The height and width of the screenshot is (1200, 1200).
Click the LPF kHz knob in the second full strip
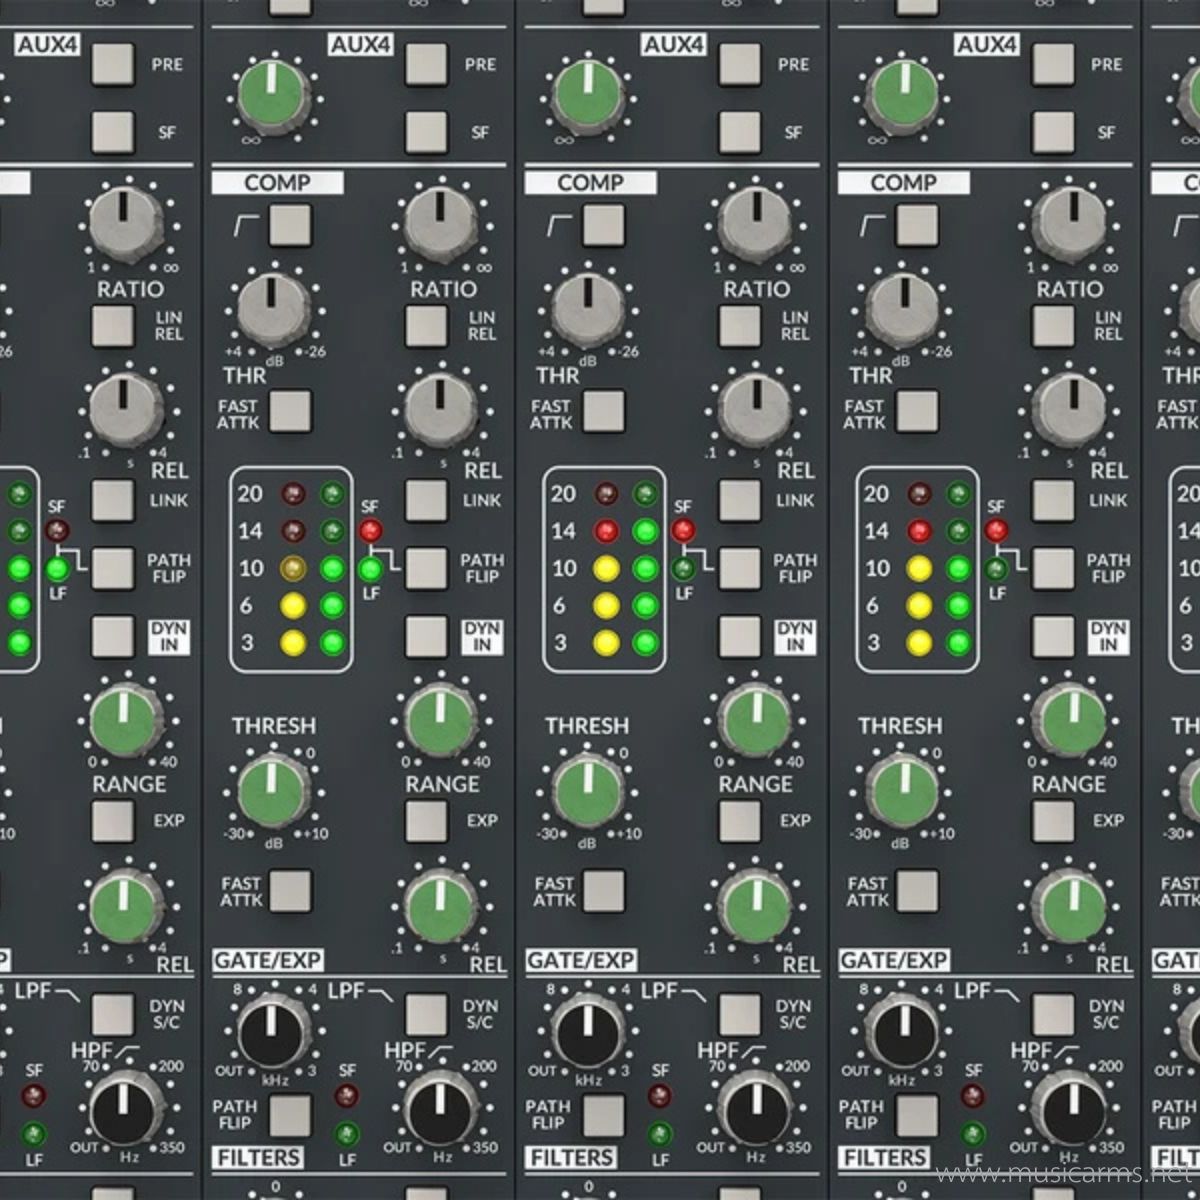click(x=589, y=1031)
